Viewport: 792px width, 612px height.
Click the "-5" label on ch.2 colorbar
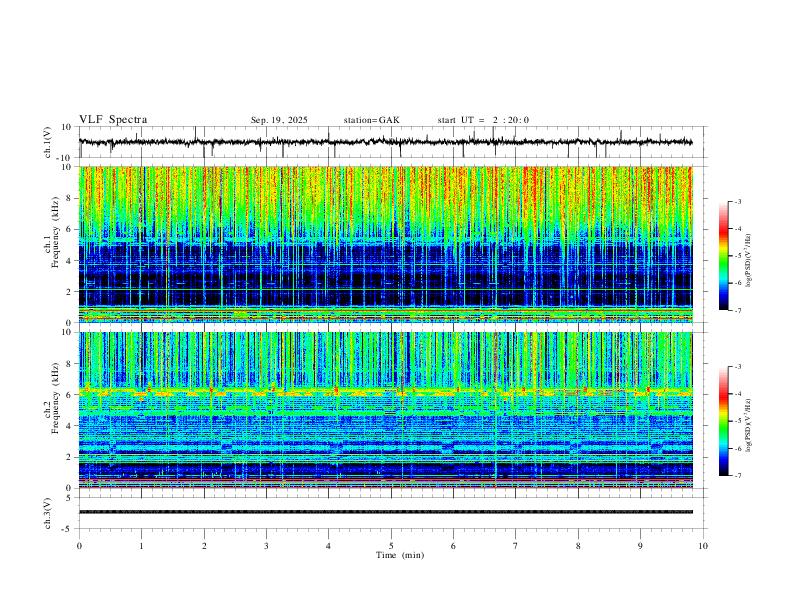pos(737,421)
